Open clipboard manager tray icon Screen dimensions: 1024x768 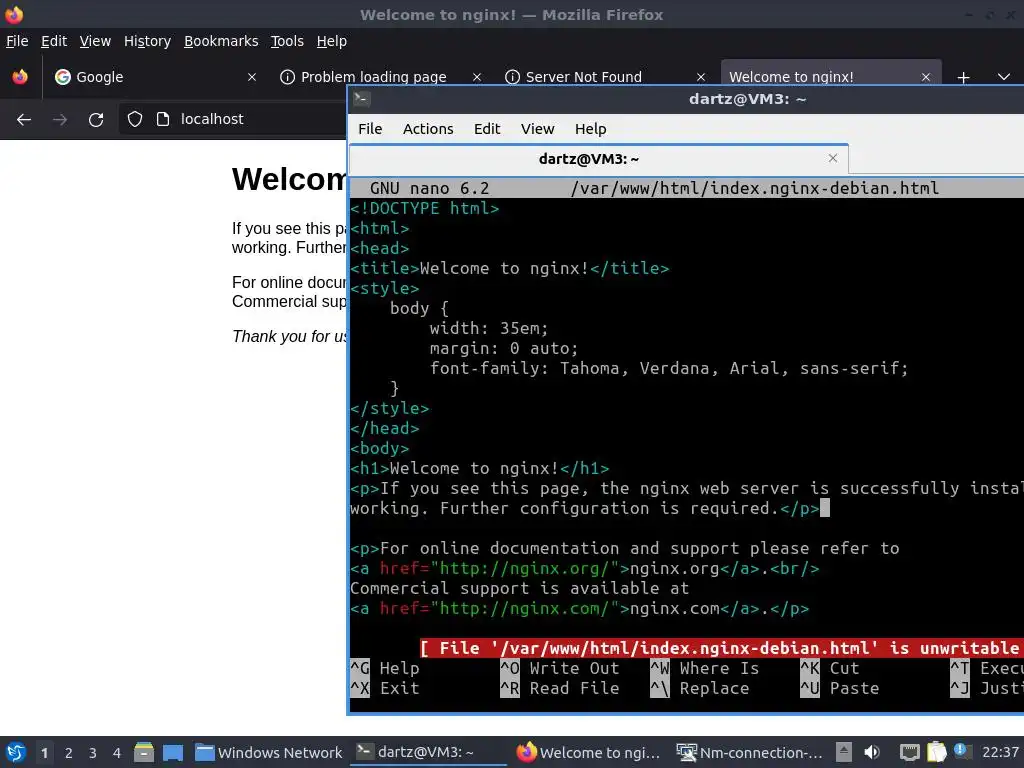[x=936, y=752]
